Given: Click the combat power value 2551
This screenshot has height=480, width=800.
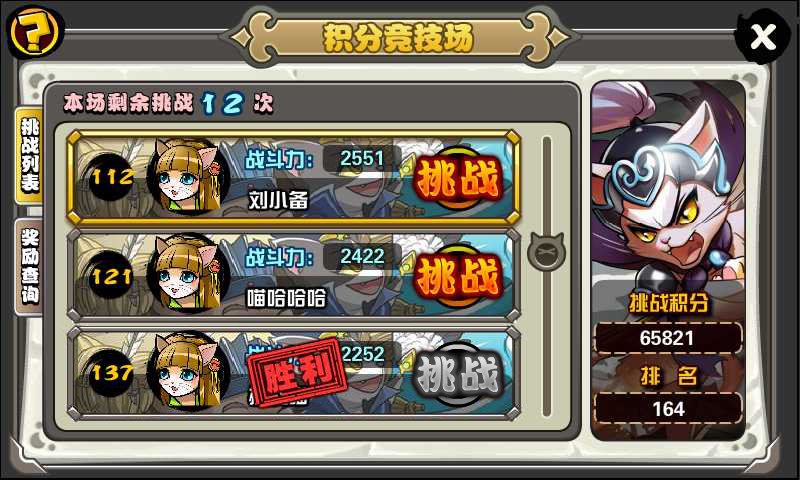Looking at the screenshot, I should point(362,159).
